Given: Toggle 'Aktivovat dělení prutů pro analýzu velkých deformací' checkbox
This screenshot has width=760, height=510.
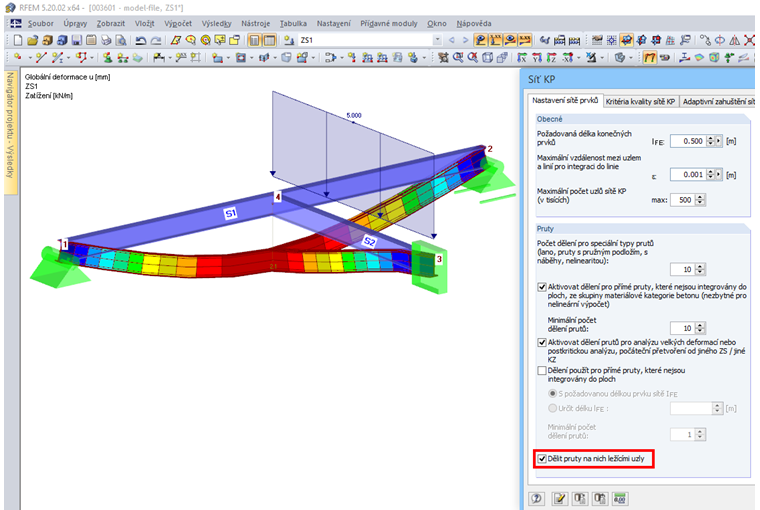Looking at the screenshot, I should [542, 342].
